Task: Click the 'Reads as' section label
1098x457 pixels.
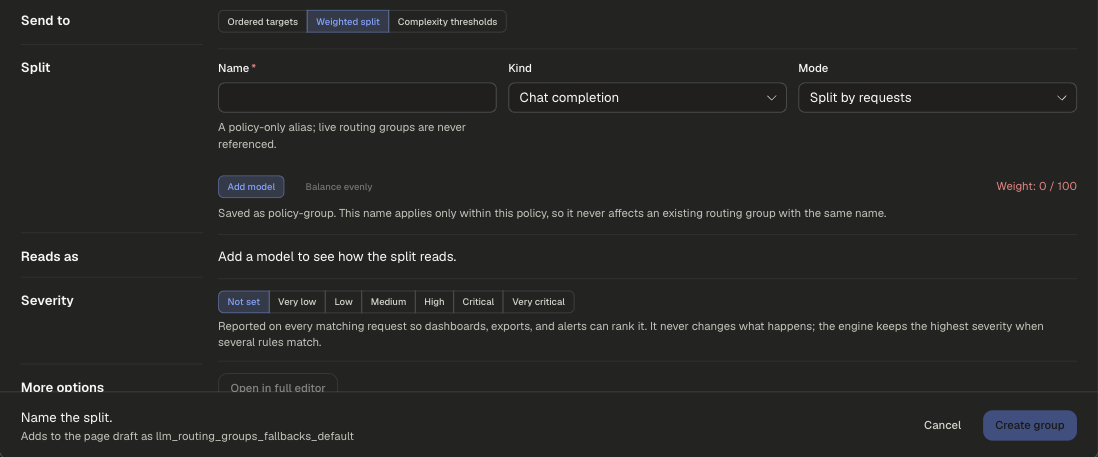Action: pos(50,257)
